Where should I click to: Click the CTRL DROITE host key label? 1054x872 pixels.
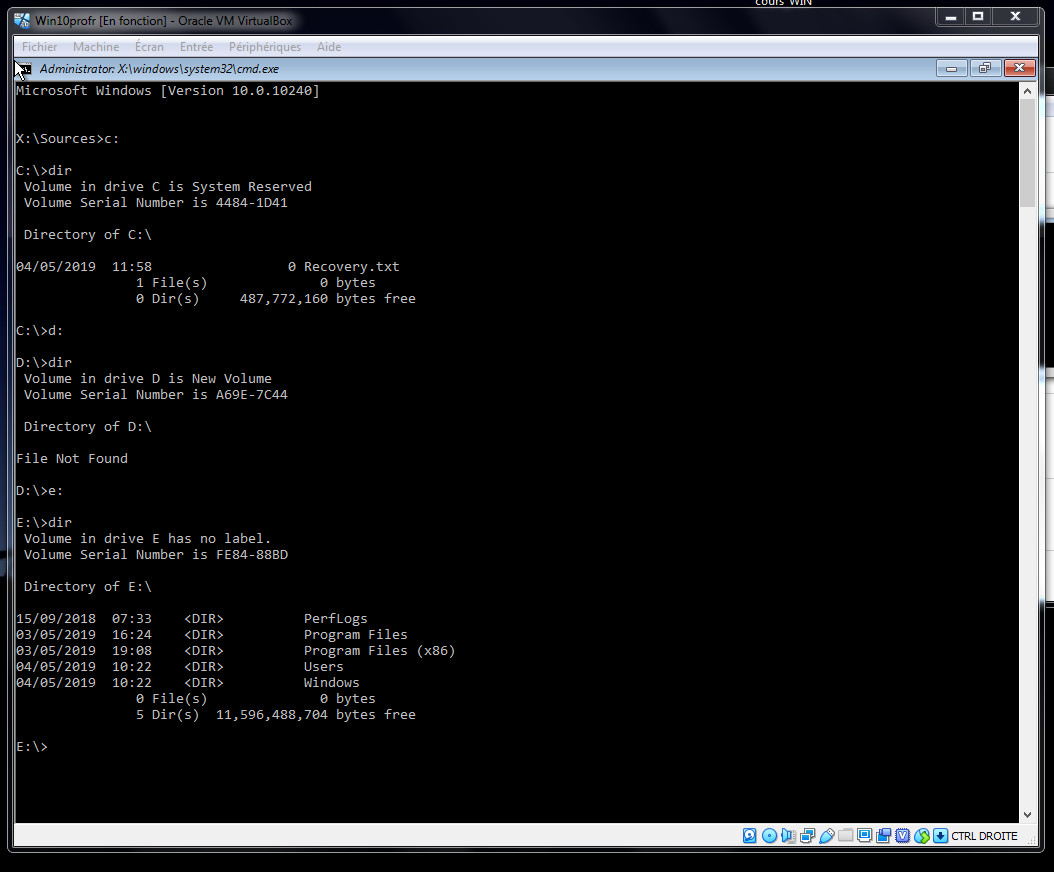[984, 836]
